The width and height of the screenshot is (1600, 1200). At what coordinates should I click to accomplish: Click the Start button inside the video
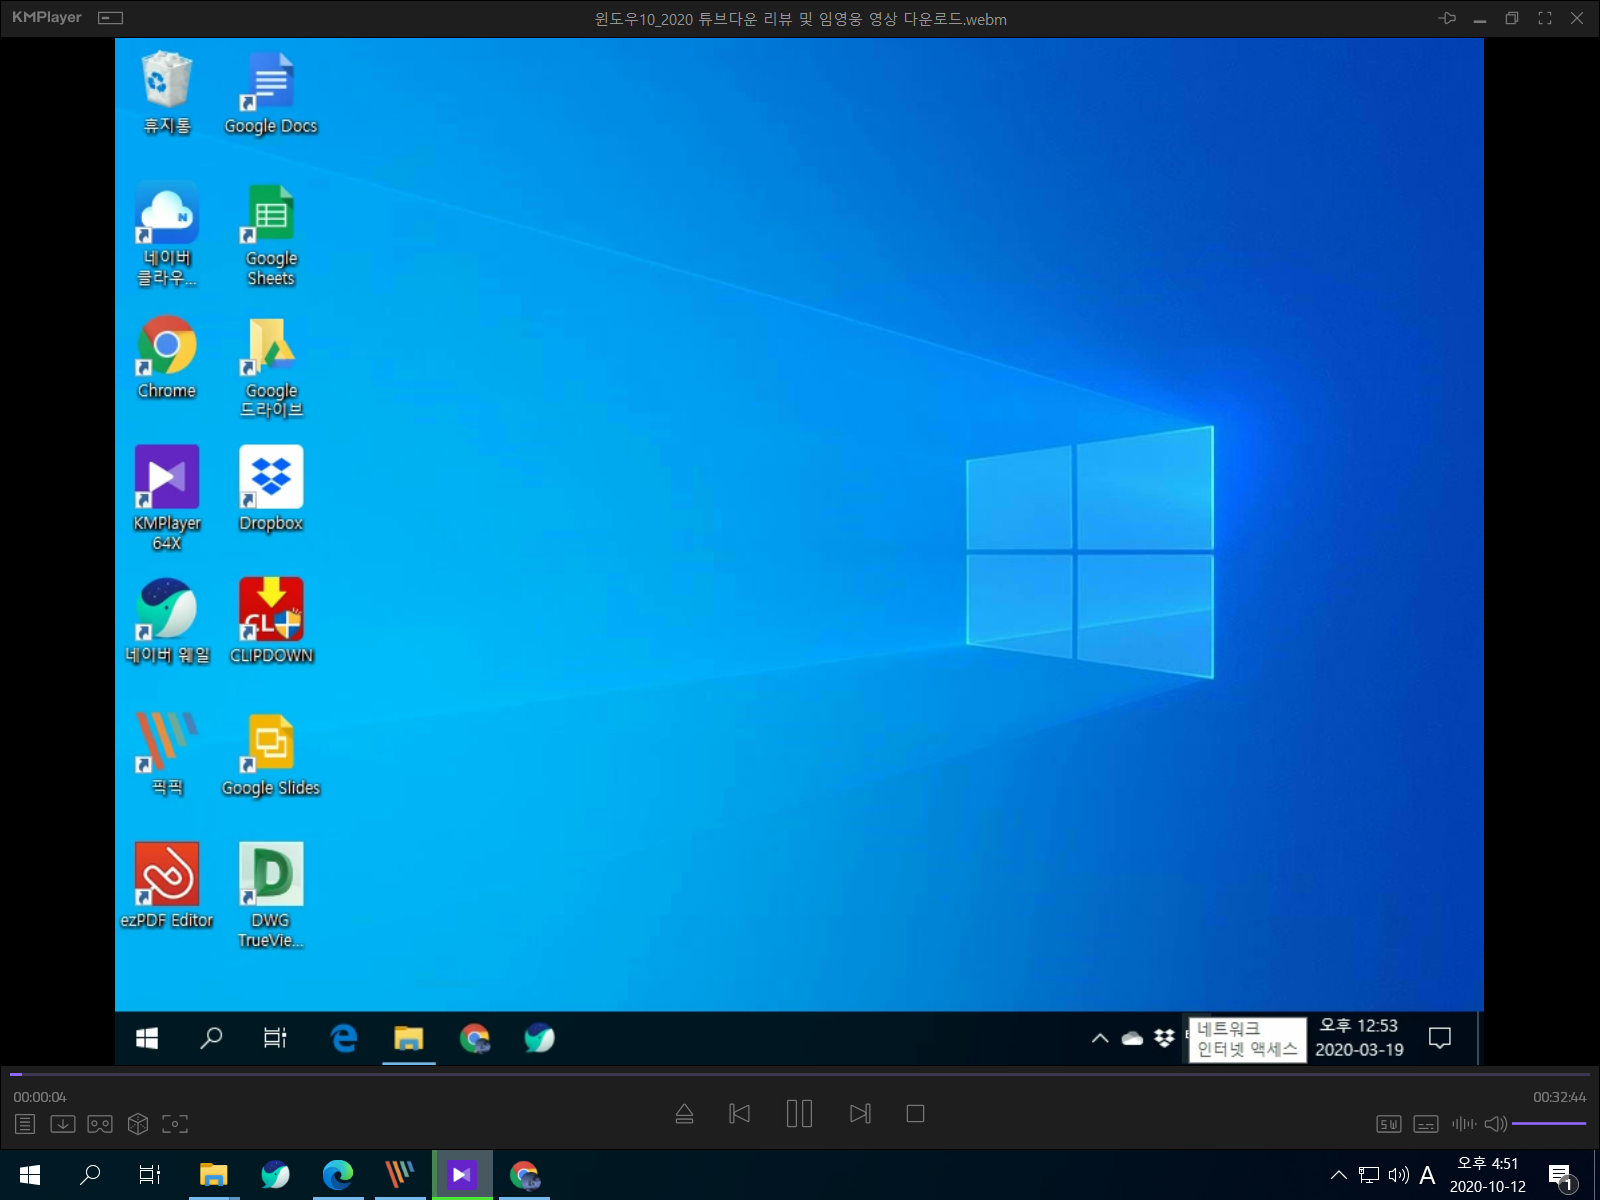(147, 1038)
